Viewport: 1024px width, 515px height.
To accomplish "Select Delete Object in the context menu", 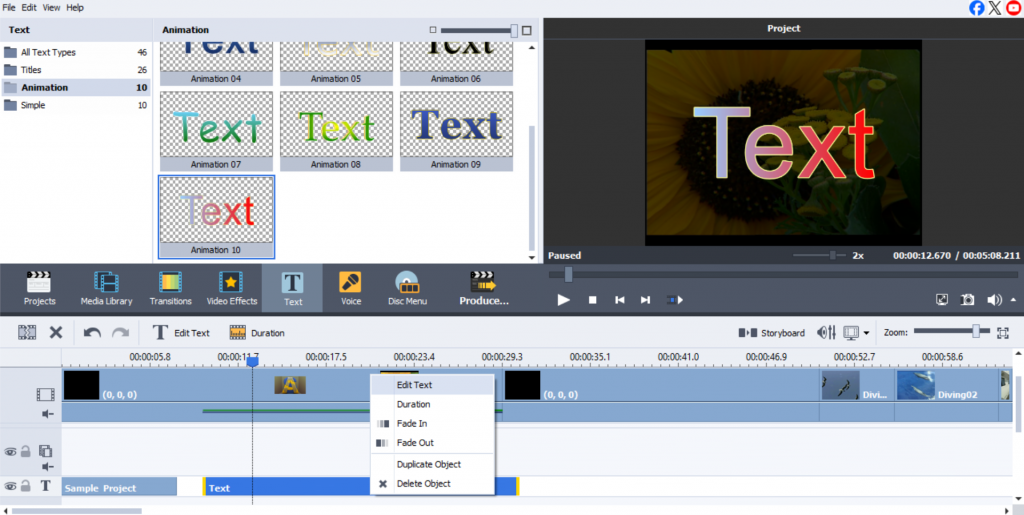I will tap(423, 484).
